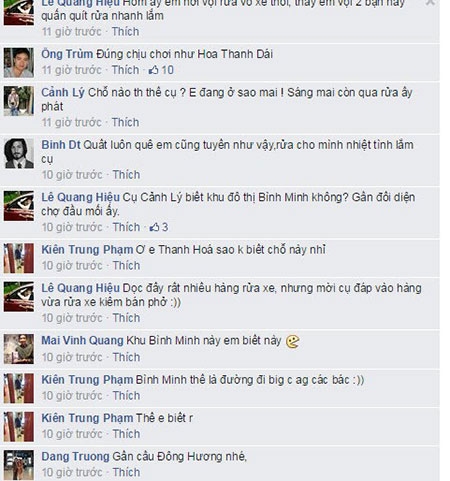450x481 pixels.
Task: Open Cảnh Lý's avatar thumbnail
Action: point(19,101)
